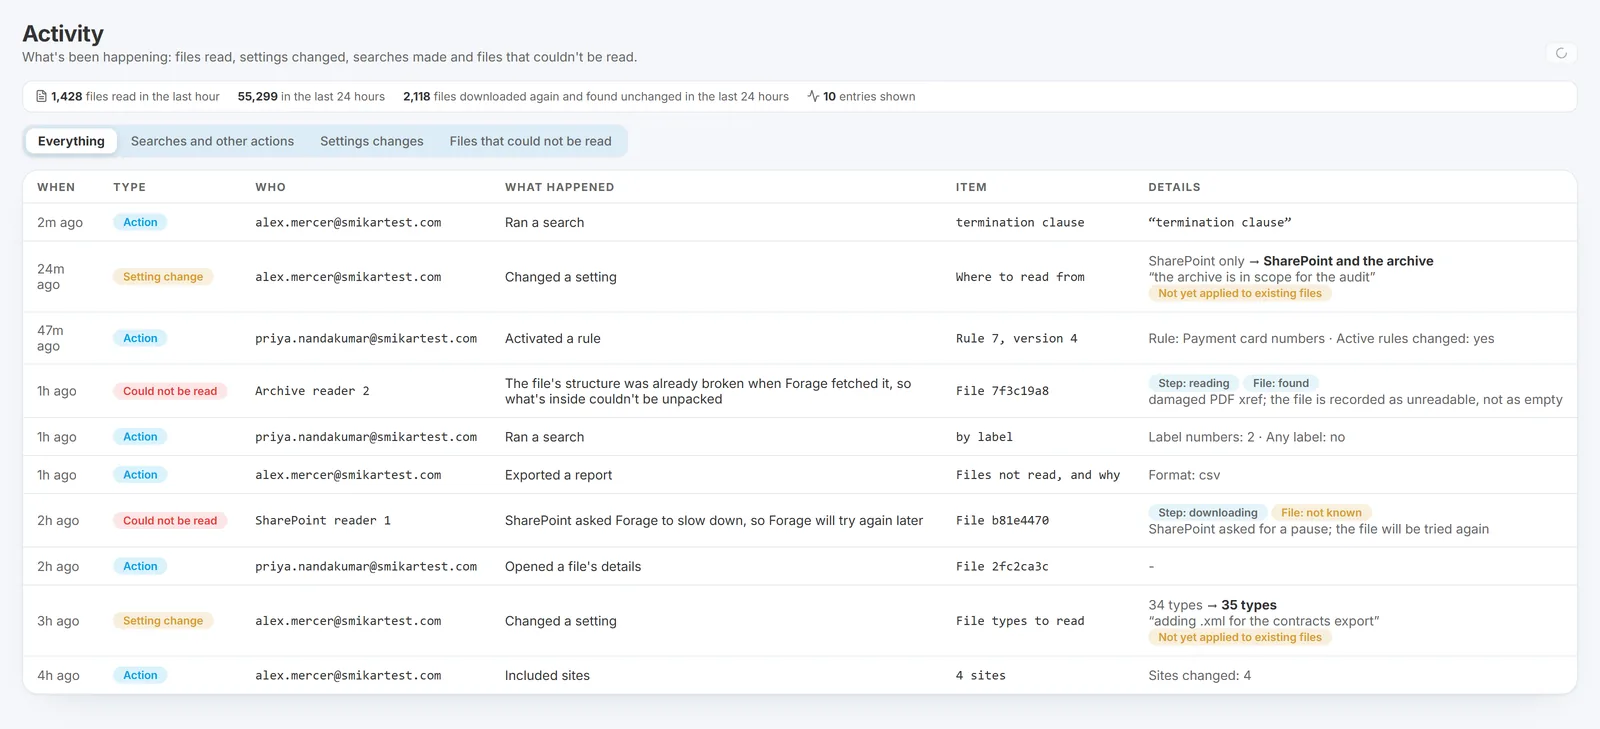
Task: Click the Step: reading tag
Action: [1193, 383]
